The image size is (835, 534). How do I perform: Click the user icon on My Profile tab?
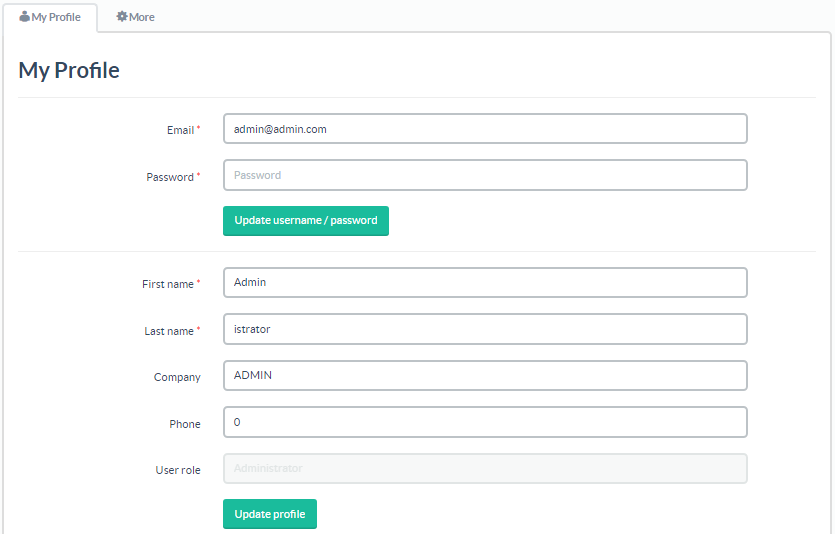pyautogui.click(x=24, y=17)
